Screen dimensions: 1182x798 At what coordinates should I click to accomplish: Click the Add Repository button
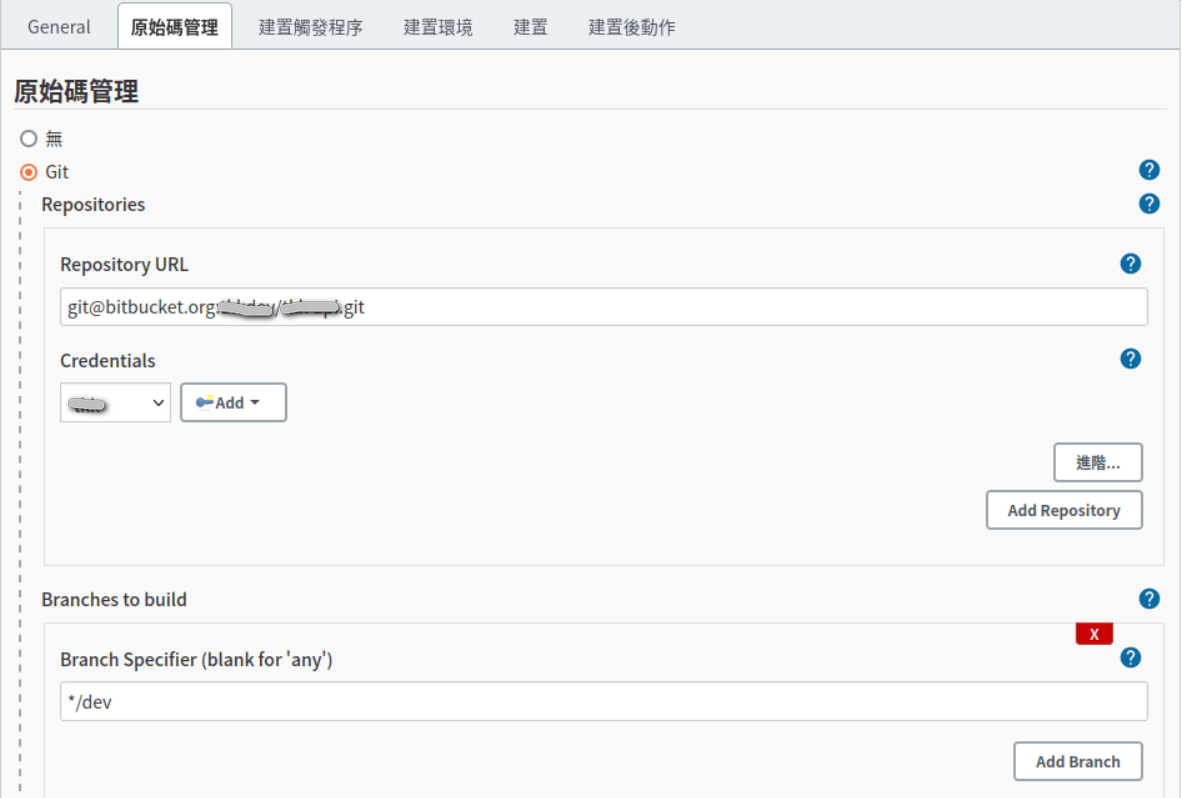(x=1063, y=510)
